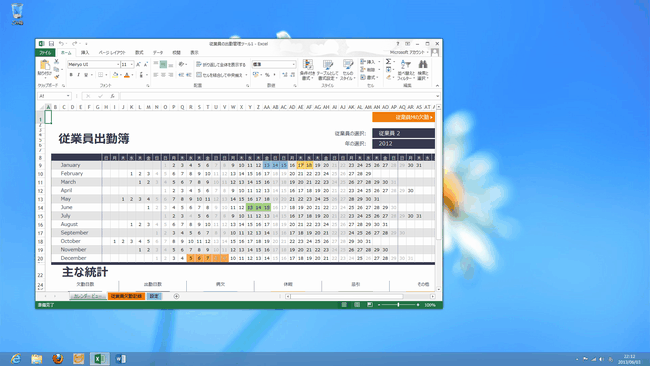Open the font name dropdown Meiryo UI
650x366 pixels.
click(x=94, y=65)
